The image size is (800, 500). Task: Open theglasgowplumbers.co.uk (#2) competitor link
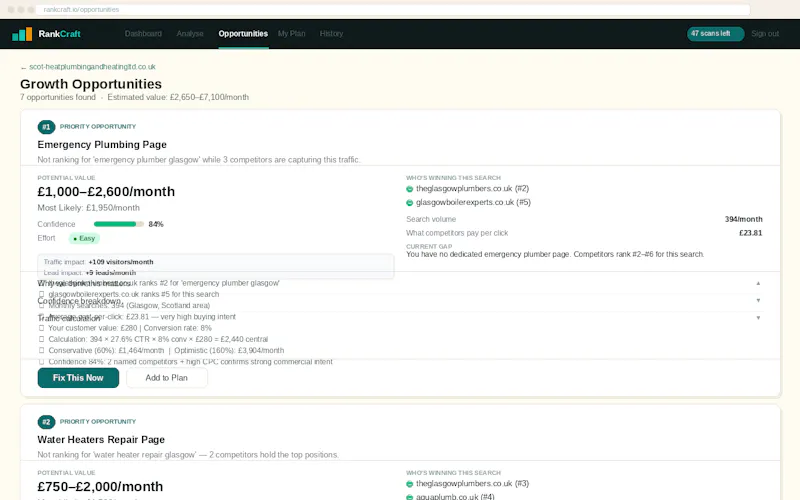pyautogui.click(x=472, y=189)
